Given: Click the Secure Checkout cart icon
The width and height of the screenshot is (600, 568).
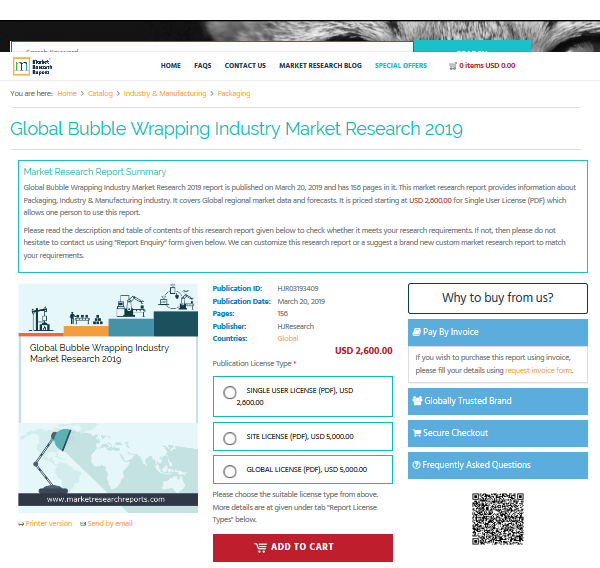Looking at the screenshot, I should pos(417,433).
